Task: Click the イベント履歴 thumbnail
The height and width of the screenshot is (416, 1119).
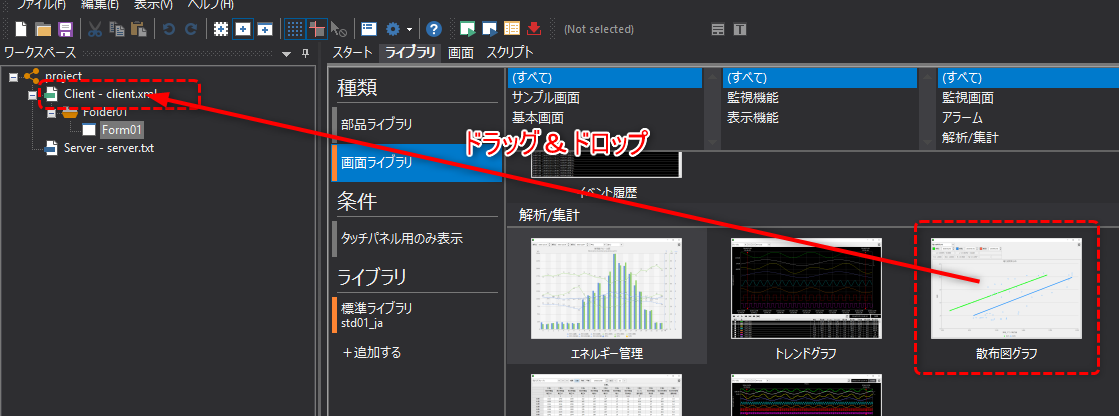Action: coord(607,164)
